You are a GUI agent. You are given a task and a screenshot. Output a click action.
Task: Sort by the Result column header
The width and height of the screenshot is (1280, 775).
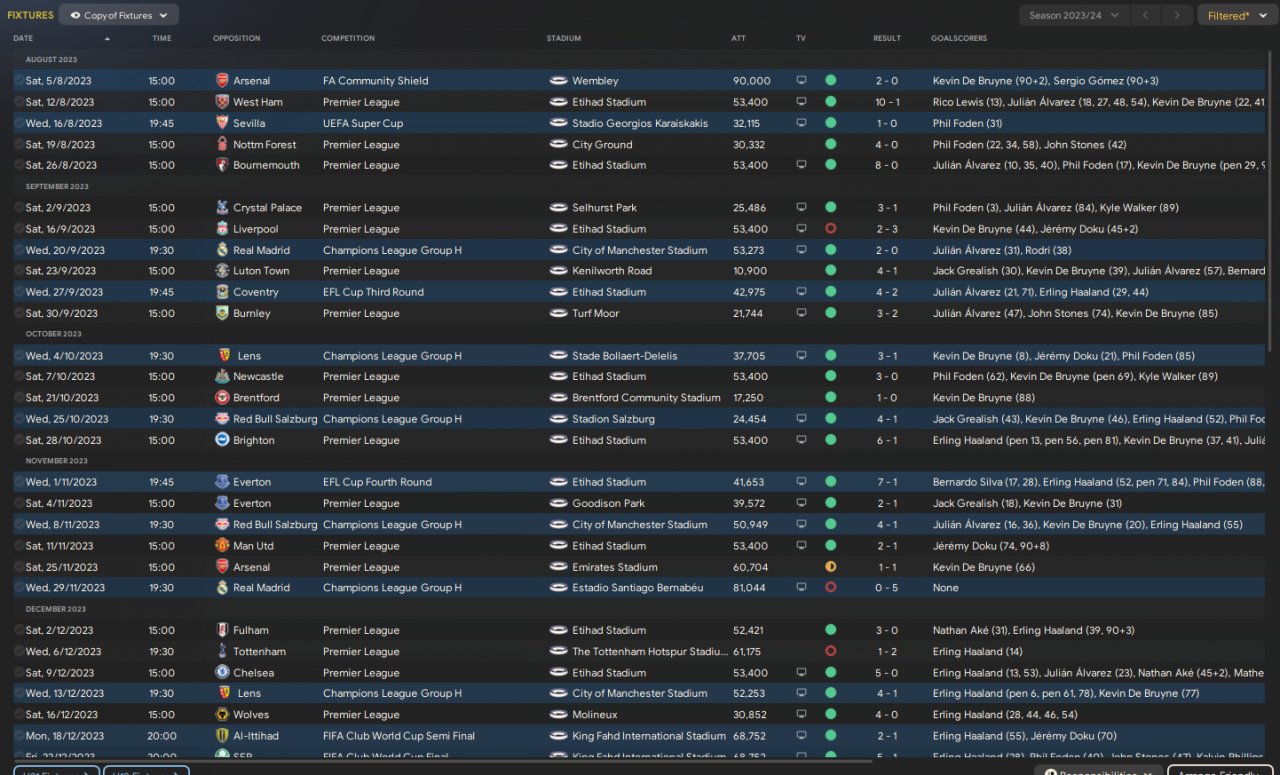[887, 38]
